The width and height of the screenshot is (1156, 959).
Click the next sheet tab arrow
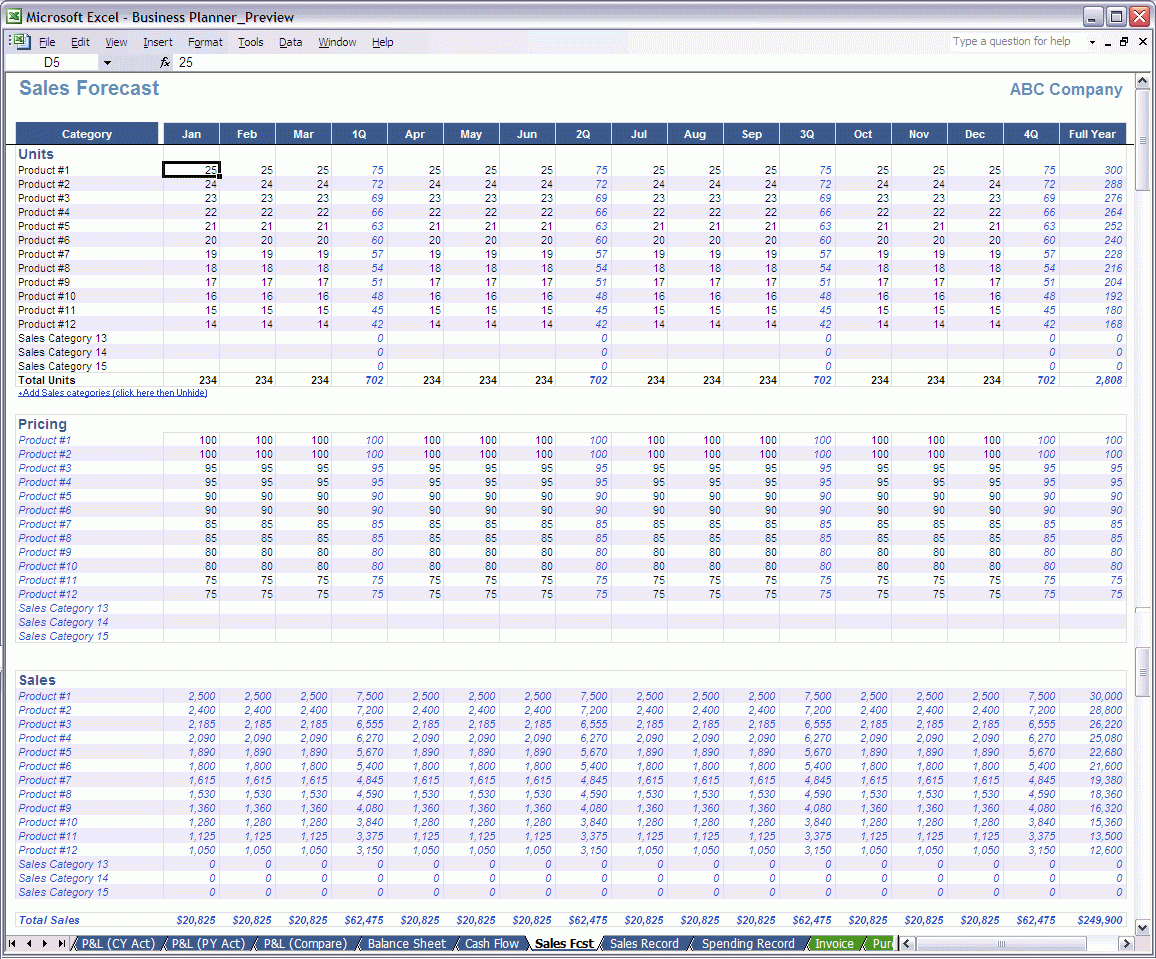coord(45,943)
